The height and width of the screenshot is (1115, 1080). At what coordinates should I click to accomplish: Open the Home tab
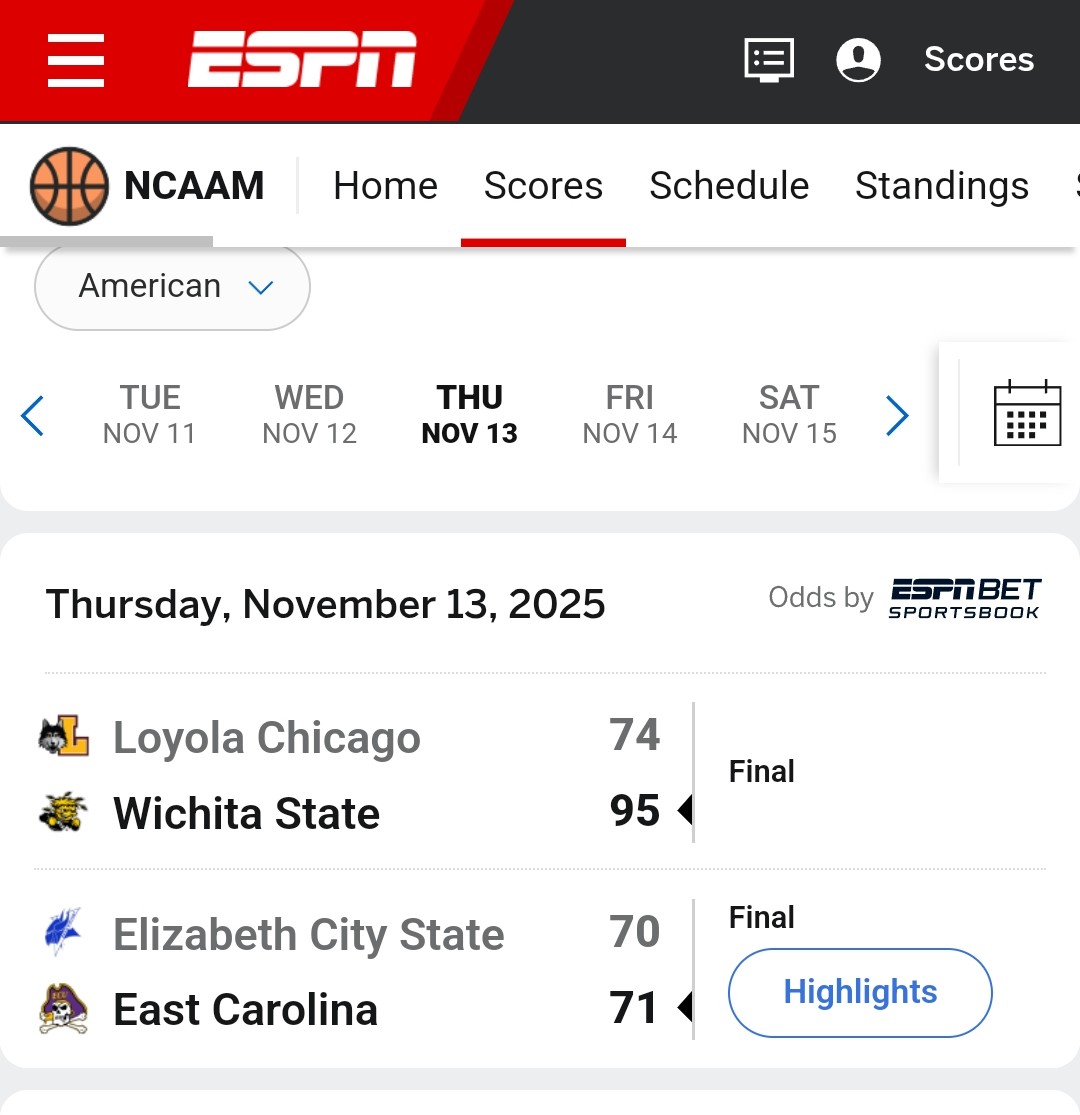point(385,186)
